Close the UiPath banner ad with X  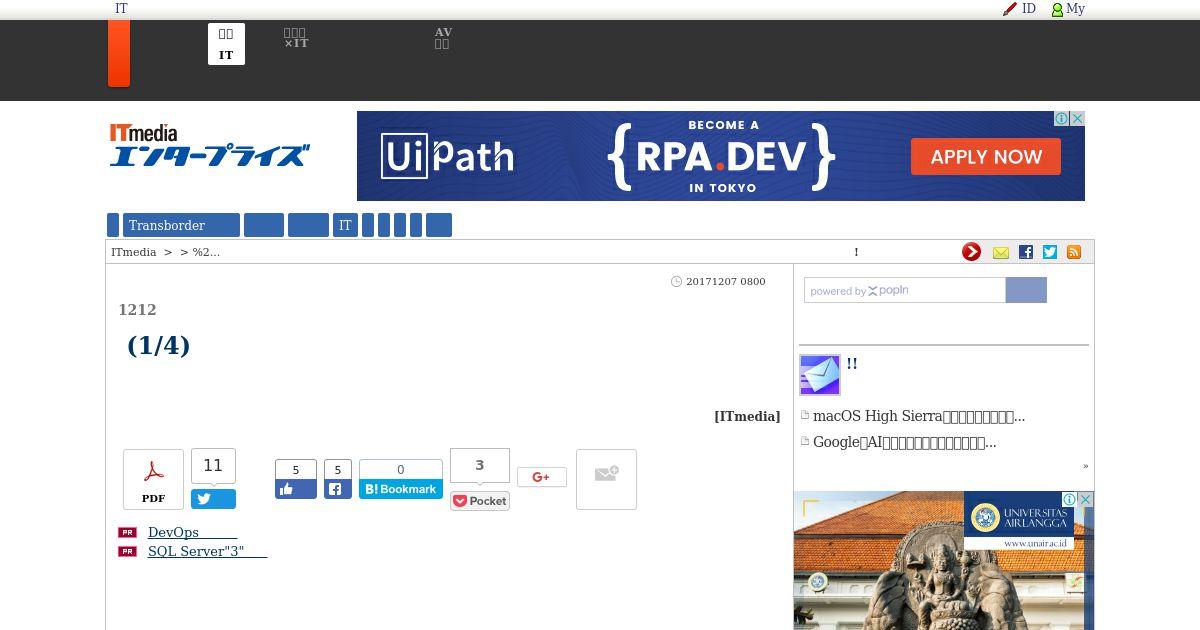click(1078, 118)
